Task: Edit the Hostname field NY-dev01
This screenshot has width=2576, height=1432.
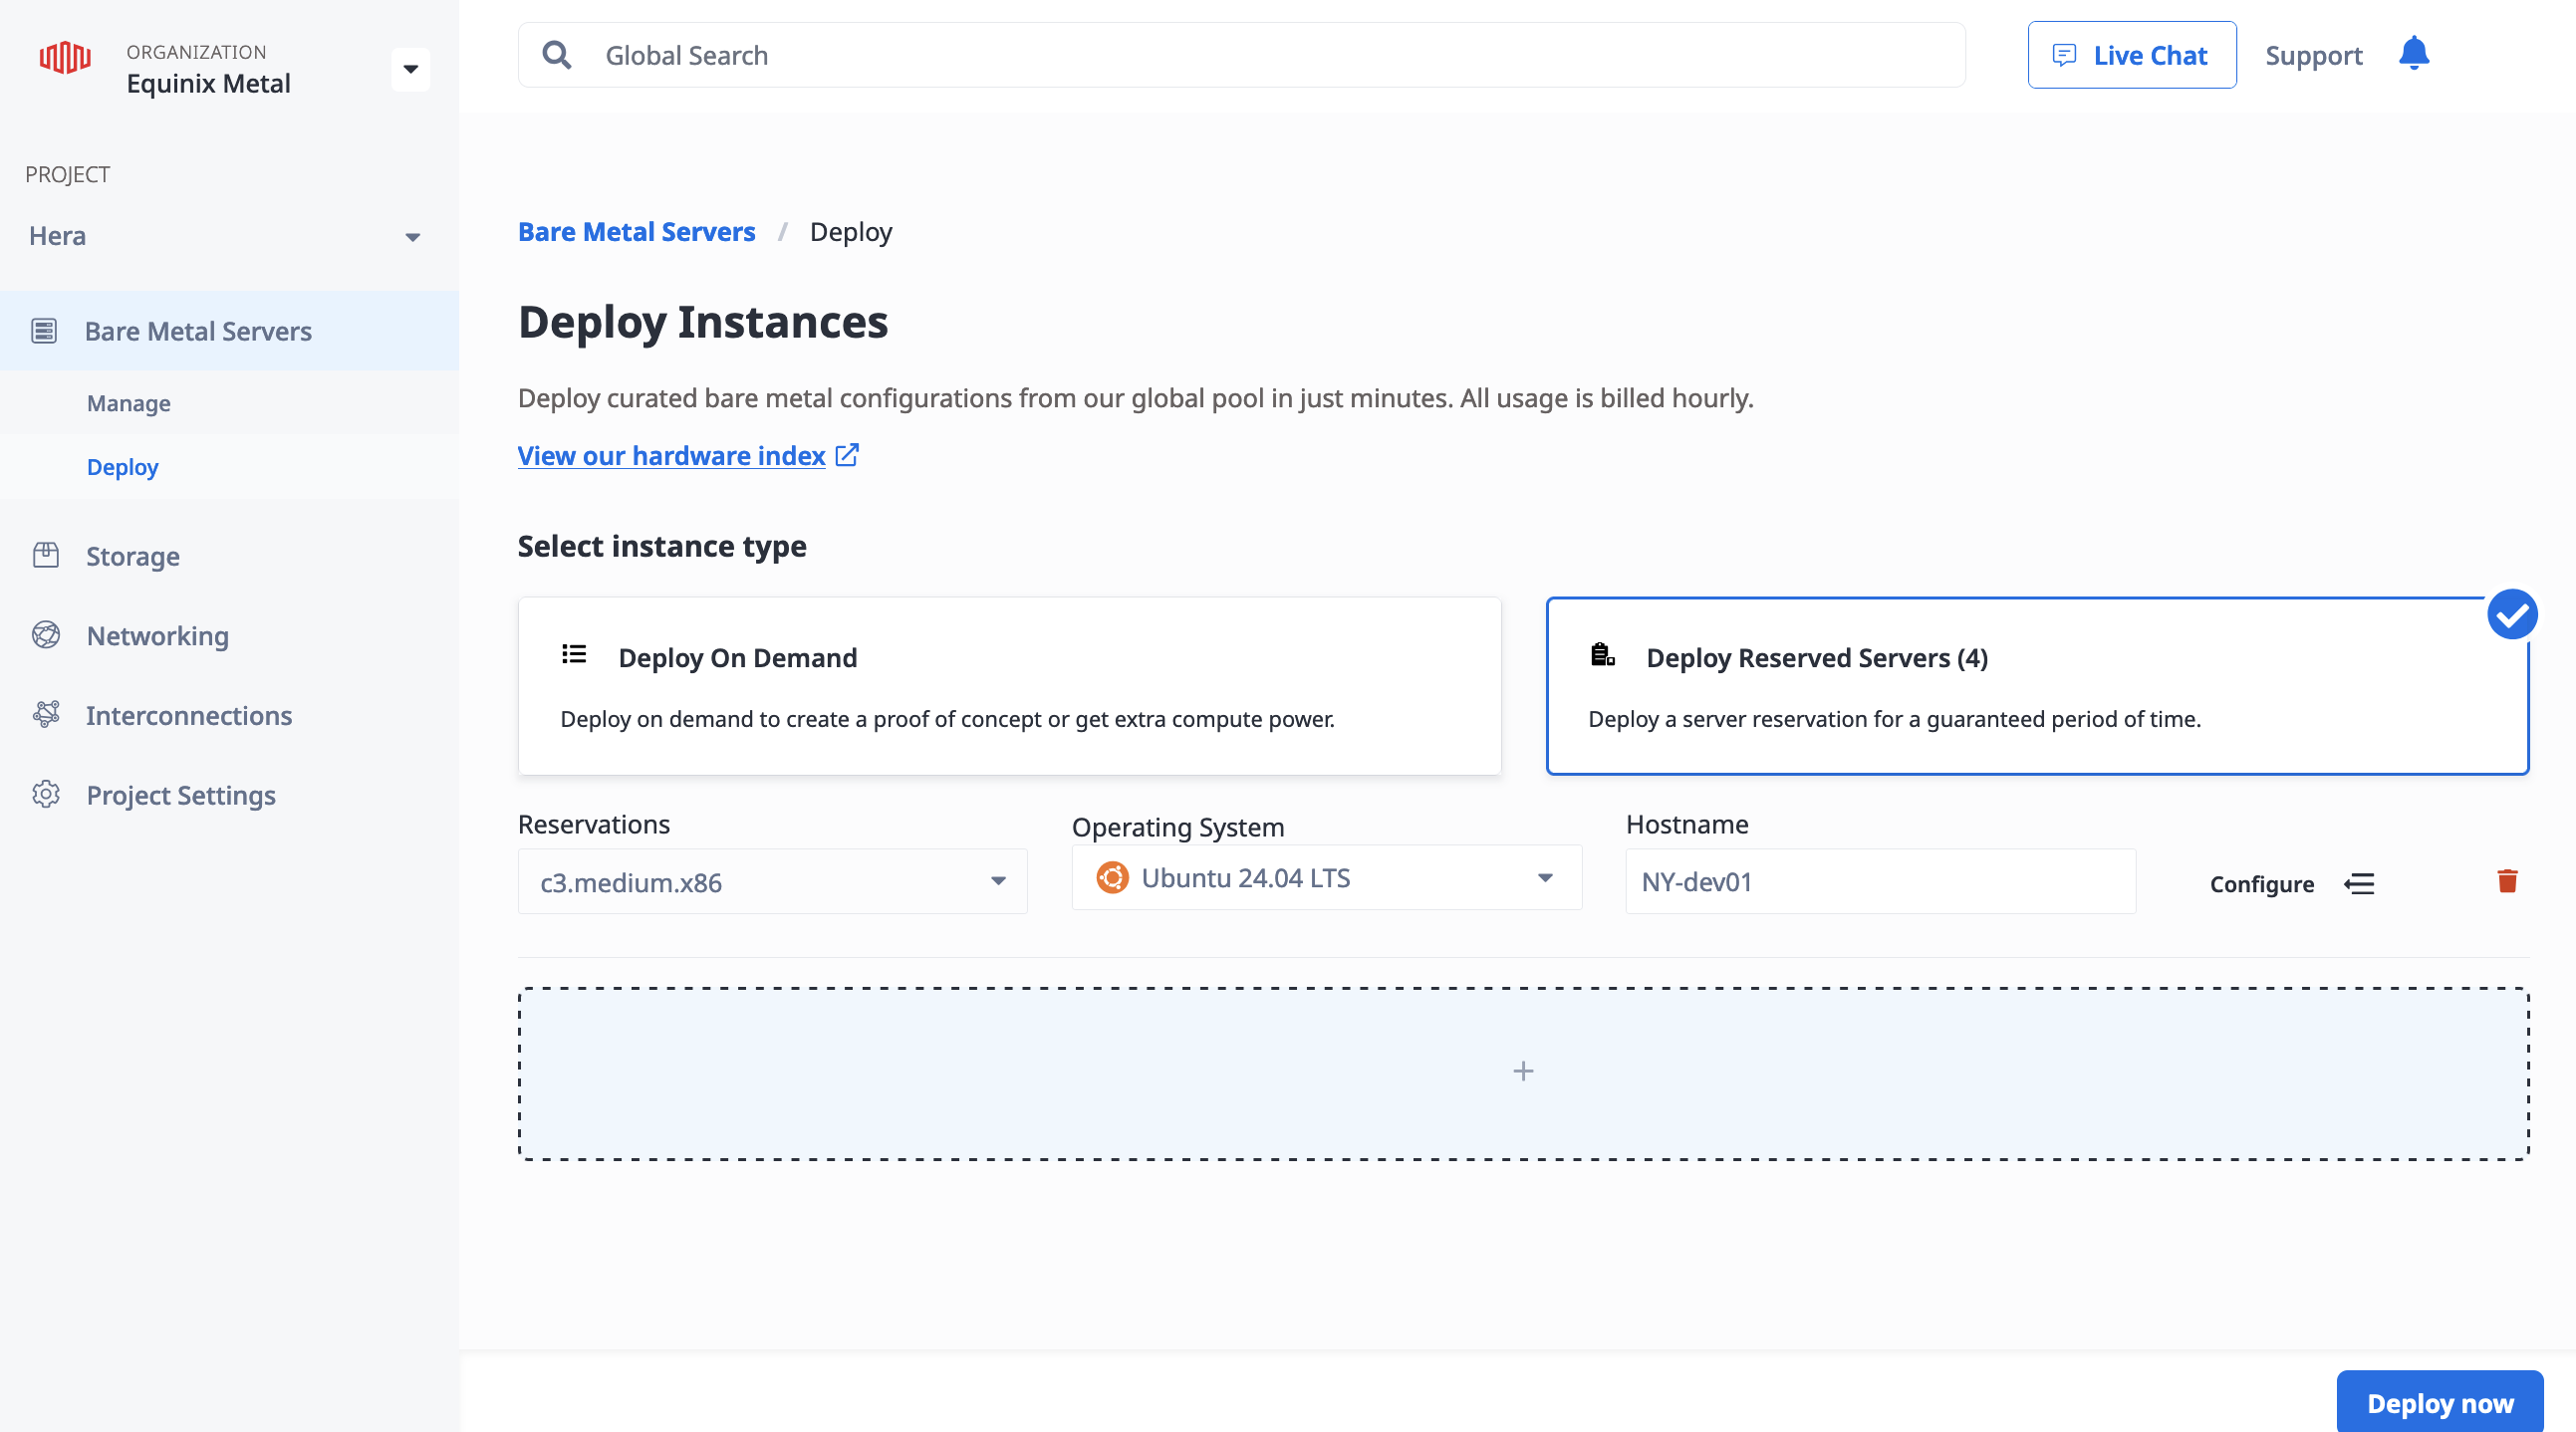Action: click(x=1880, y=882)
